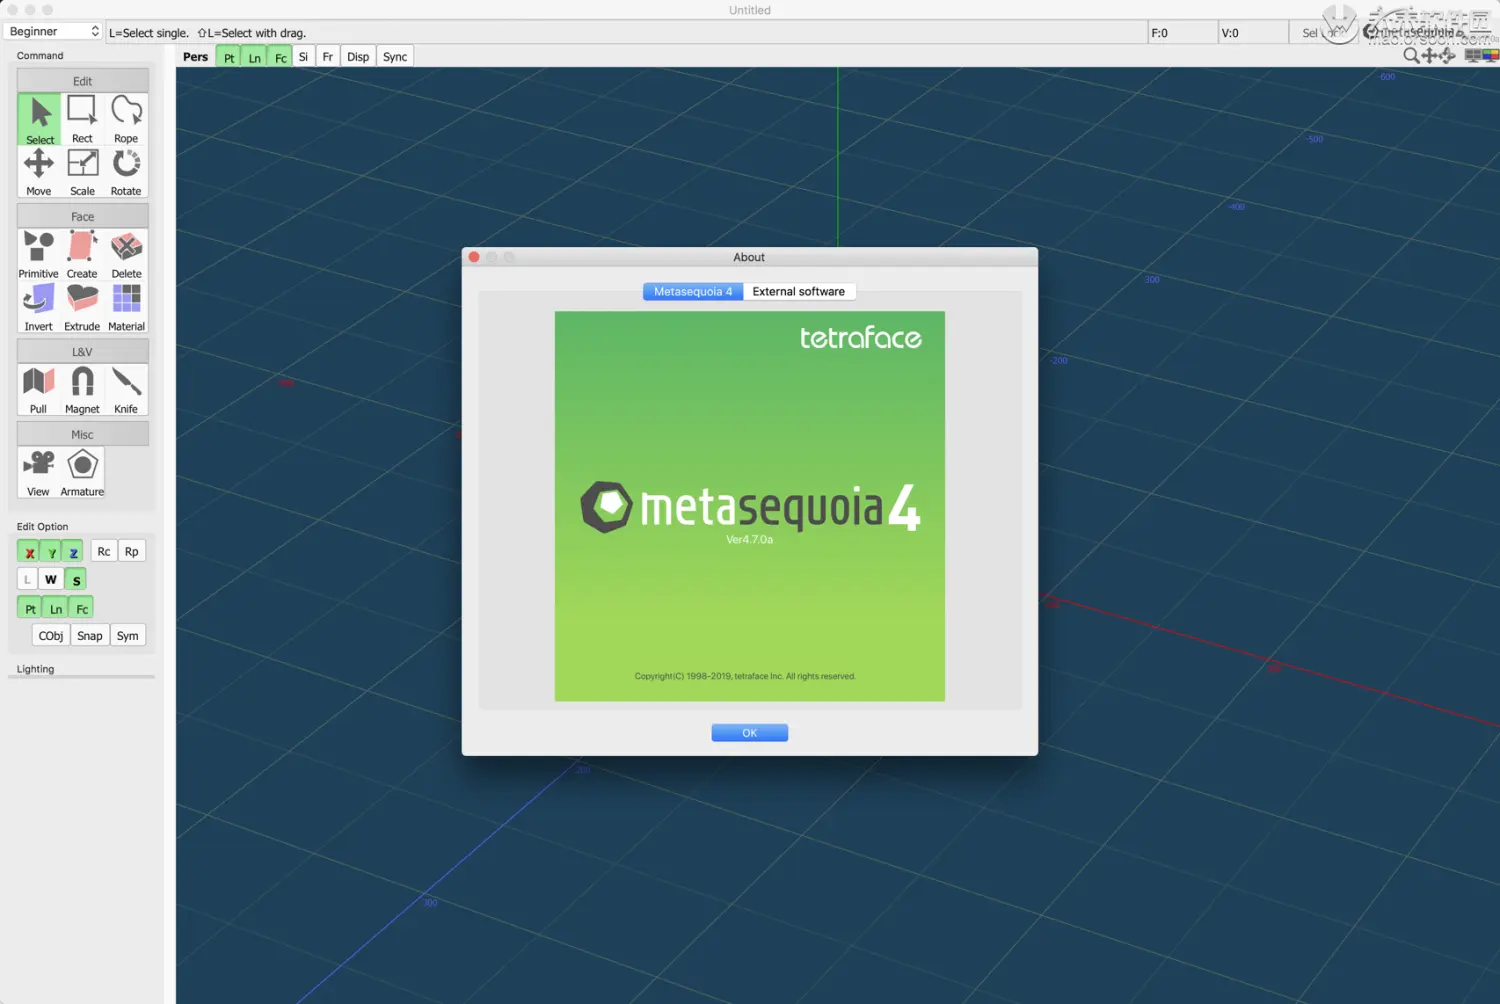Use the Invert face tool
1500x1004 pixels.
click(x=39, y=307)
